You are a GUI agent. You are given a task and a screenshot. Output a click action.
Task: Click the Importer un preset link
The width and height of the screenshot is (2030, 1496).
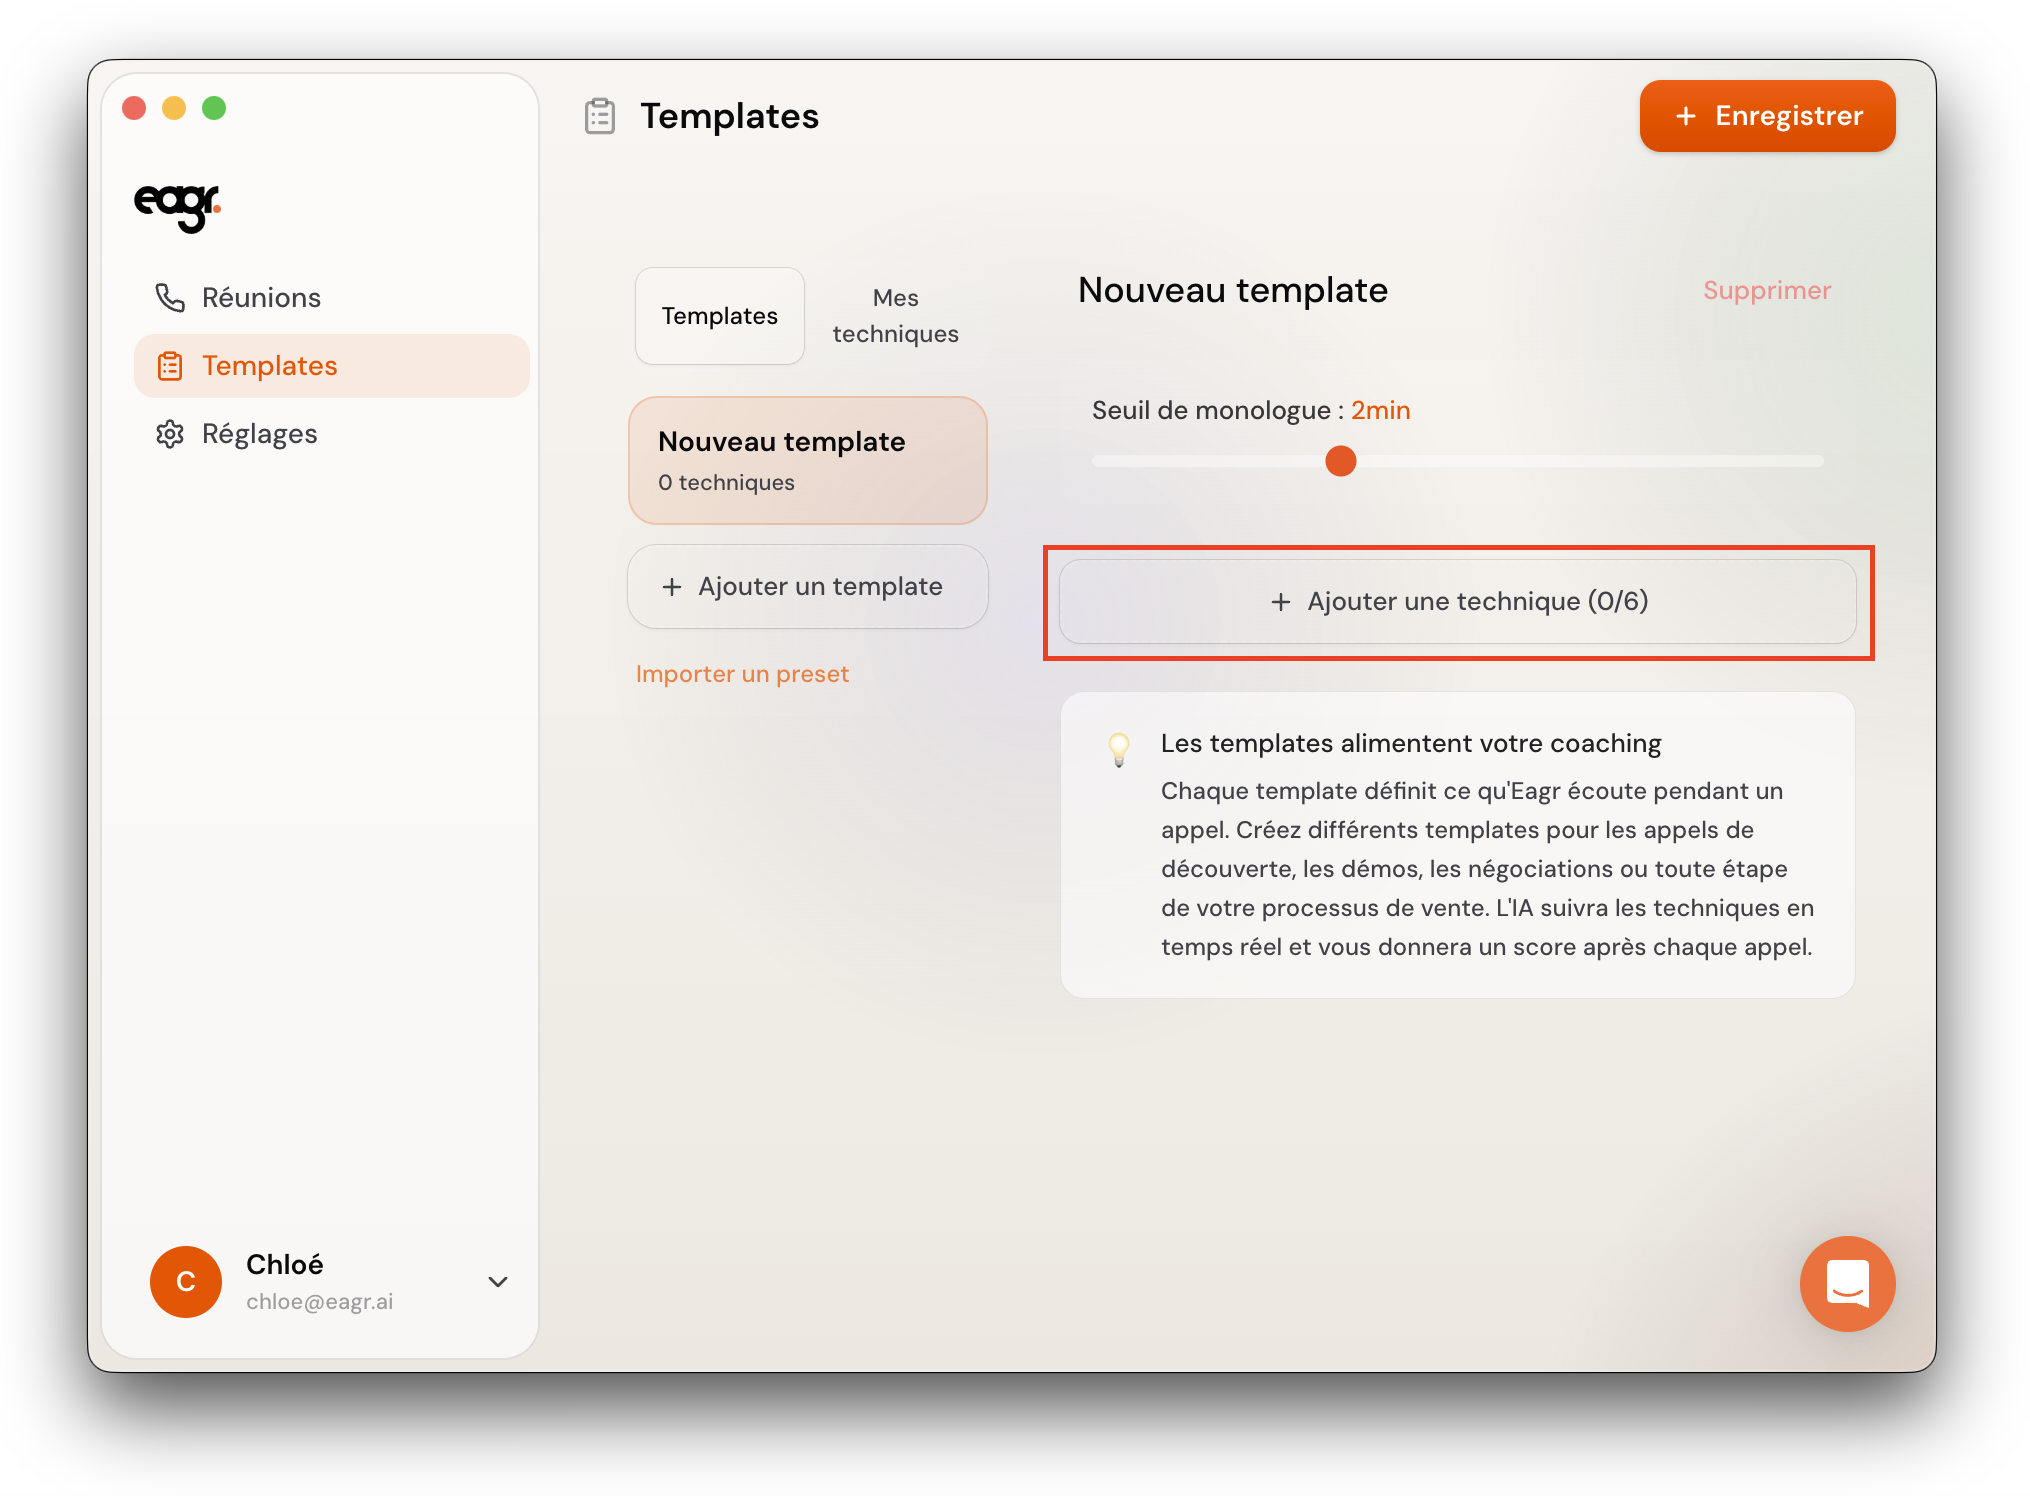coord(742,674)
